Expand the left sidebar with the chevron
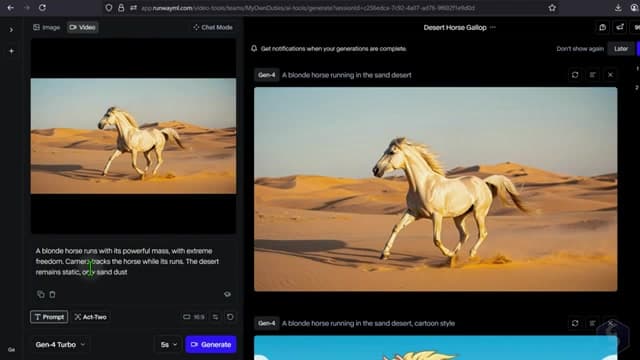Viewport: 640px width, 360px height. tap(11, 30)
